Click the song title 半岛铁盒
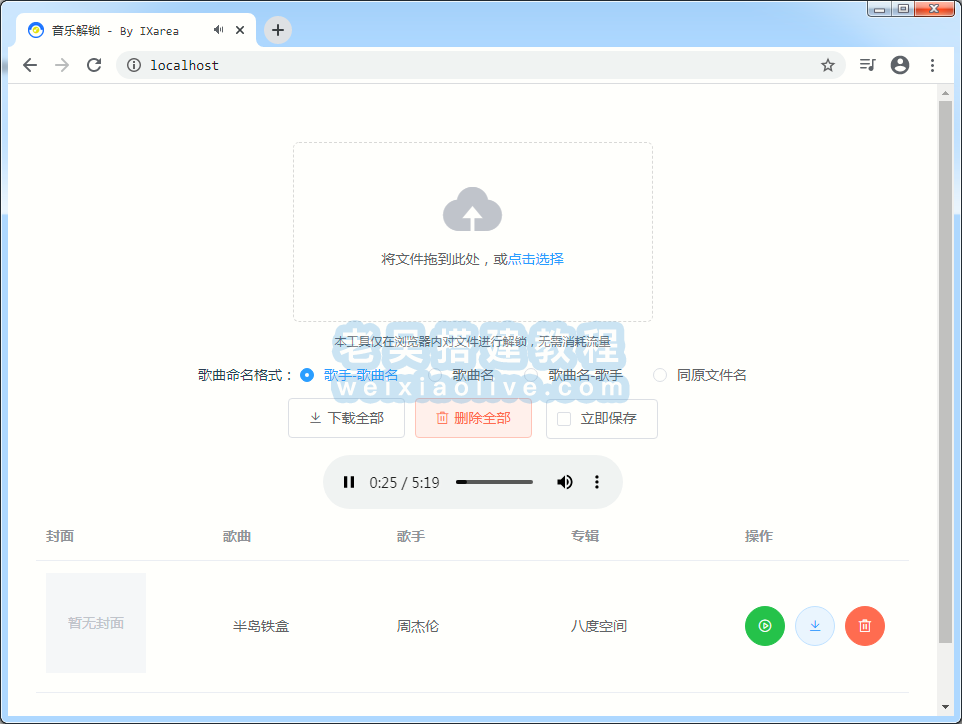The width and height of the screenshot is (962, 724). 261,626
